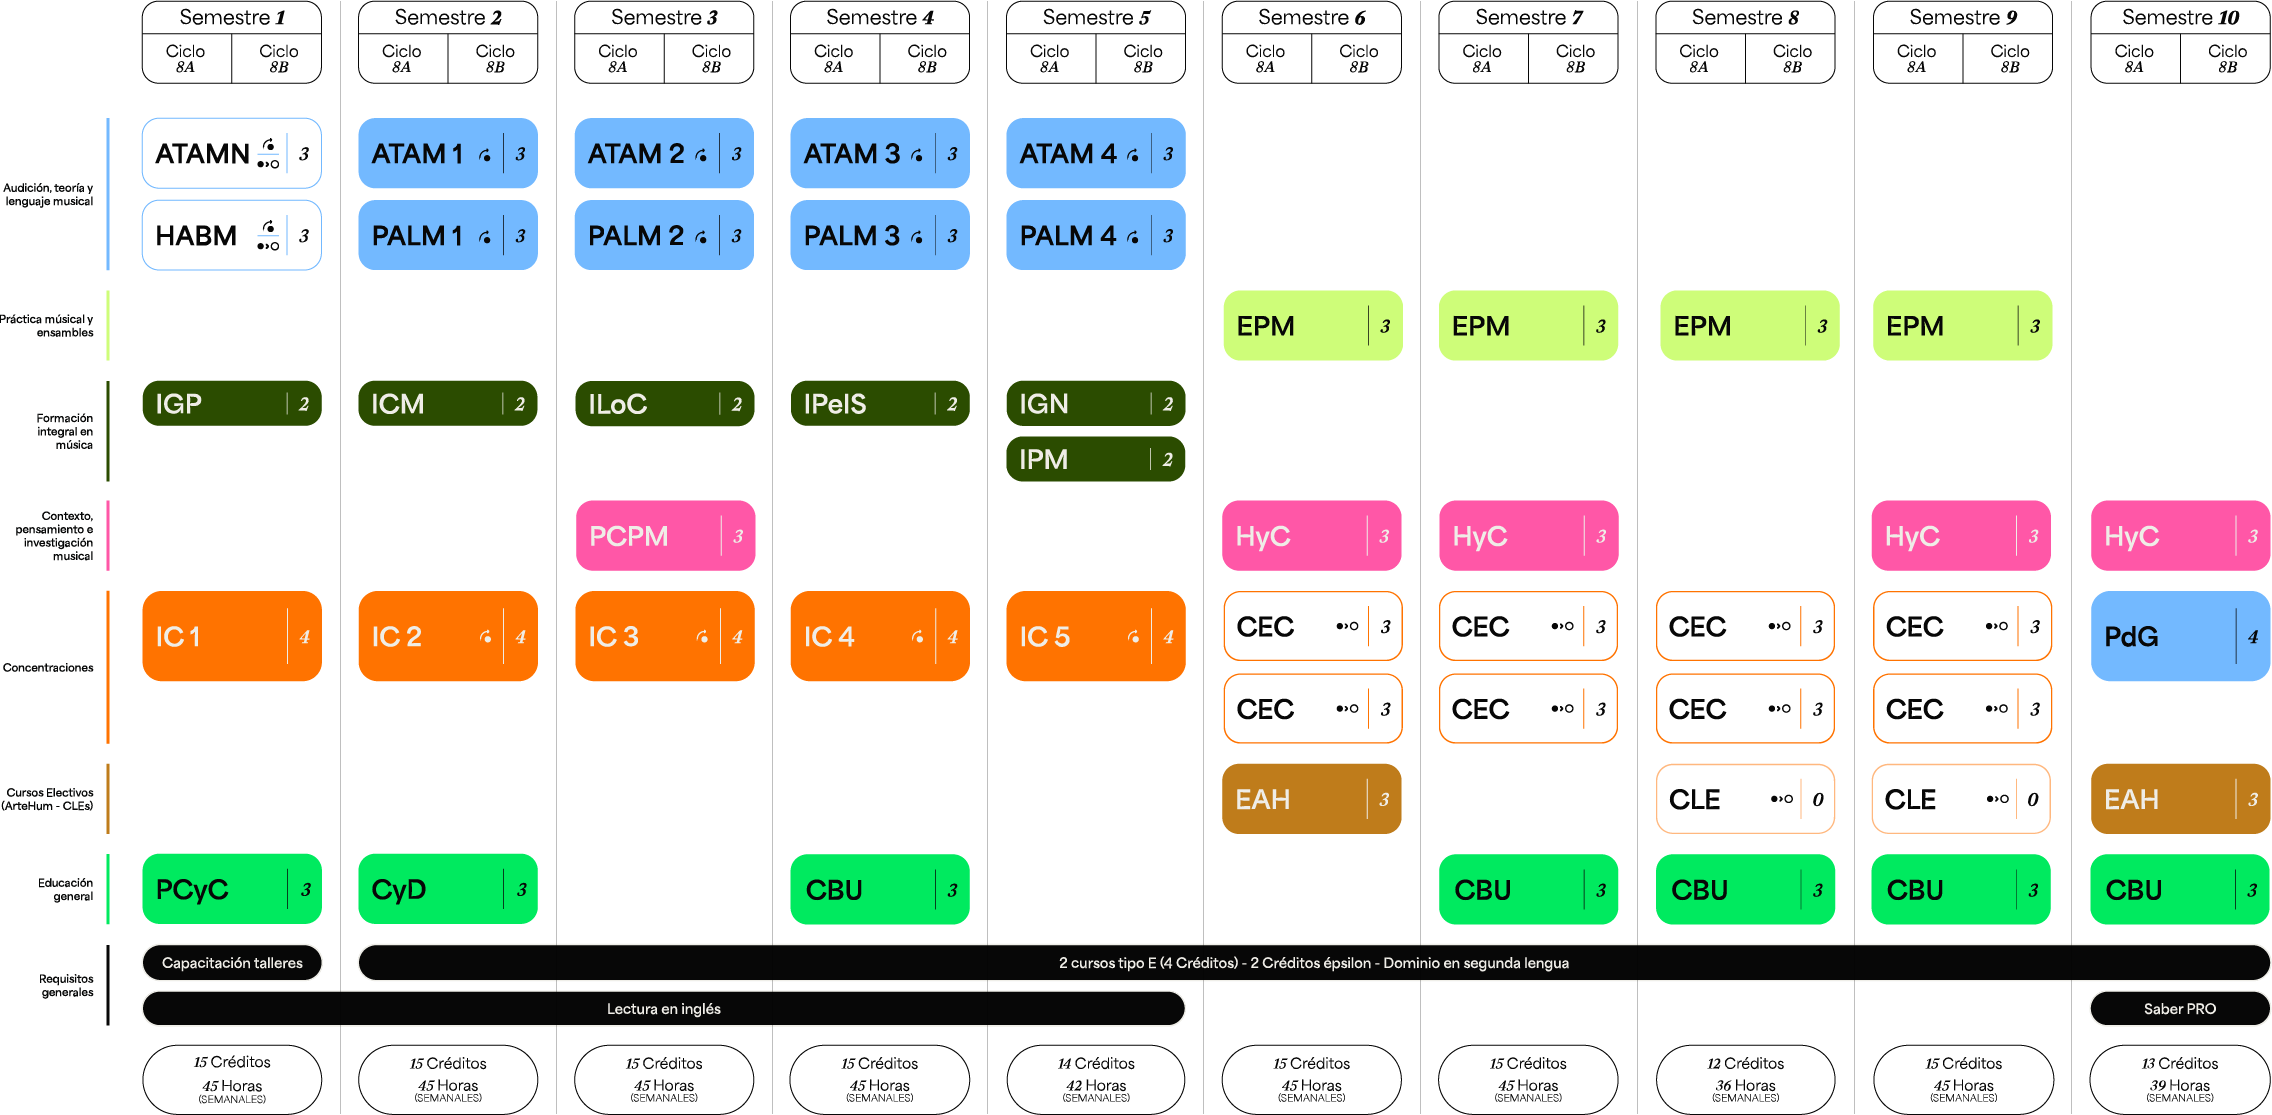Click the fermata icon in the IC 5 card
The width and height of the screenshot is (2272, 1115).
pos(1133,636)
